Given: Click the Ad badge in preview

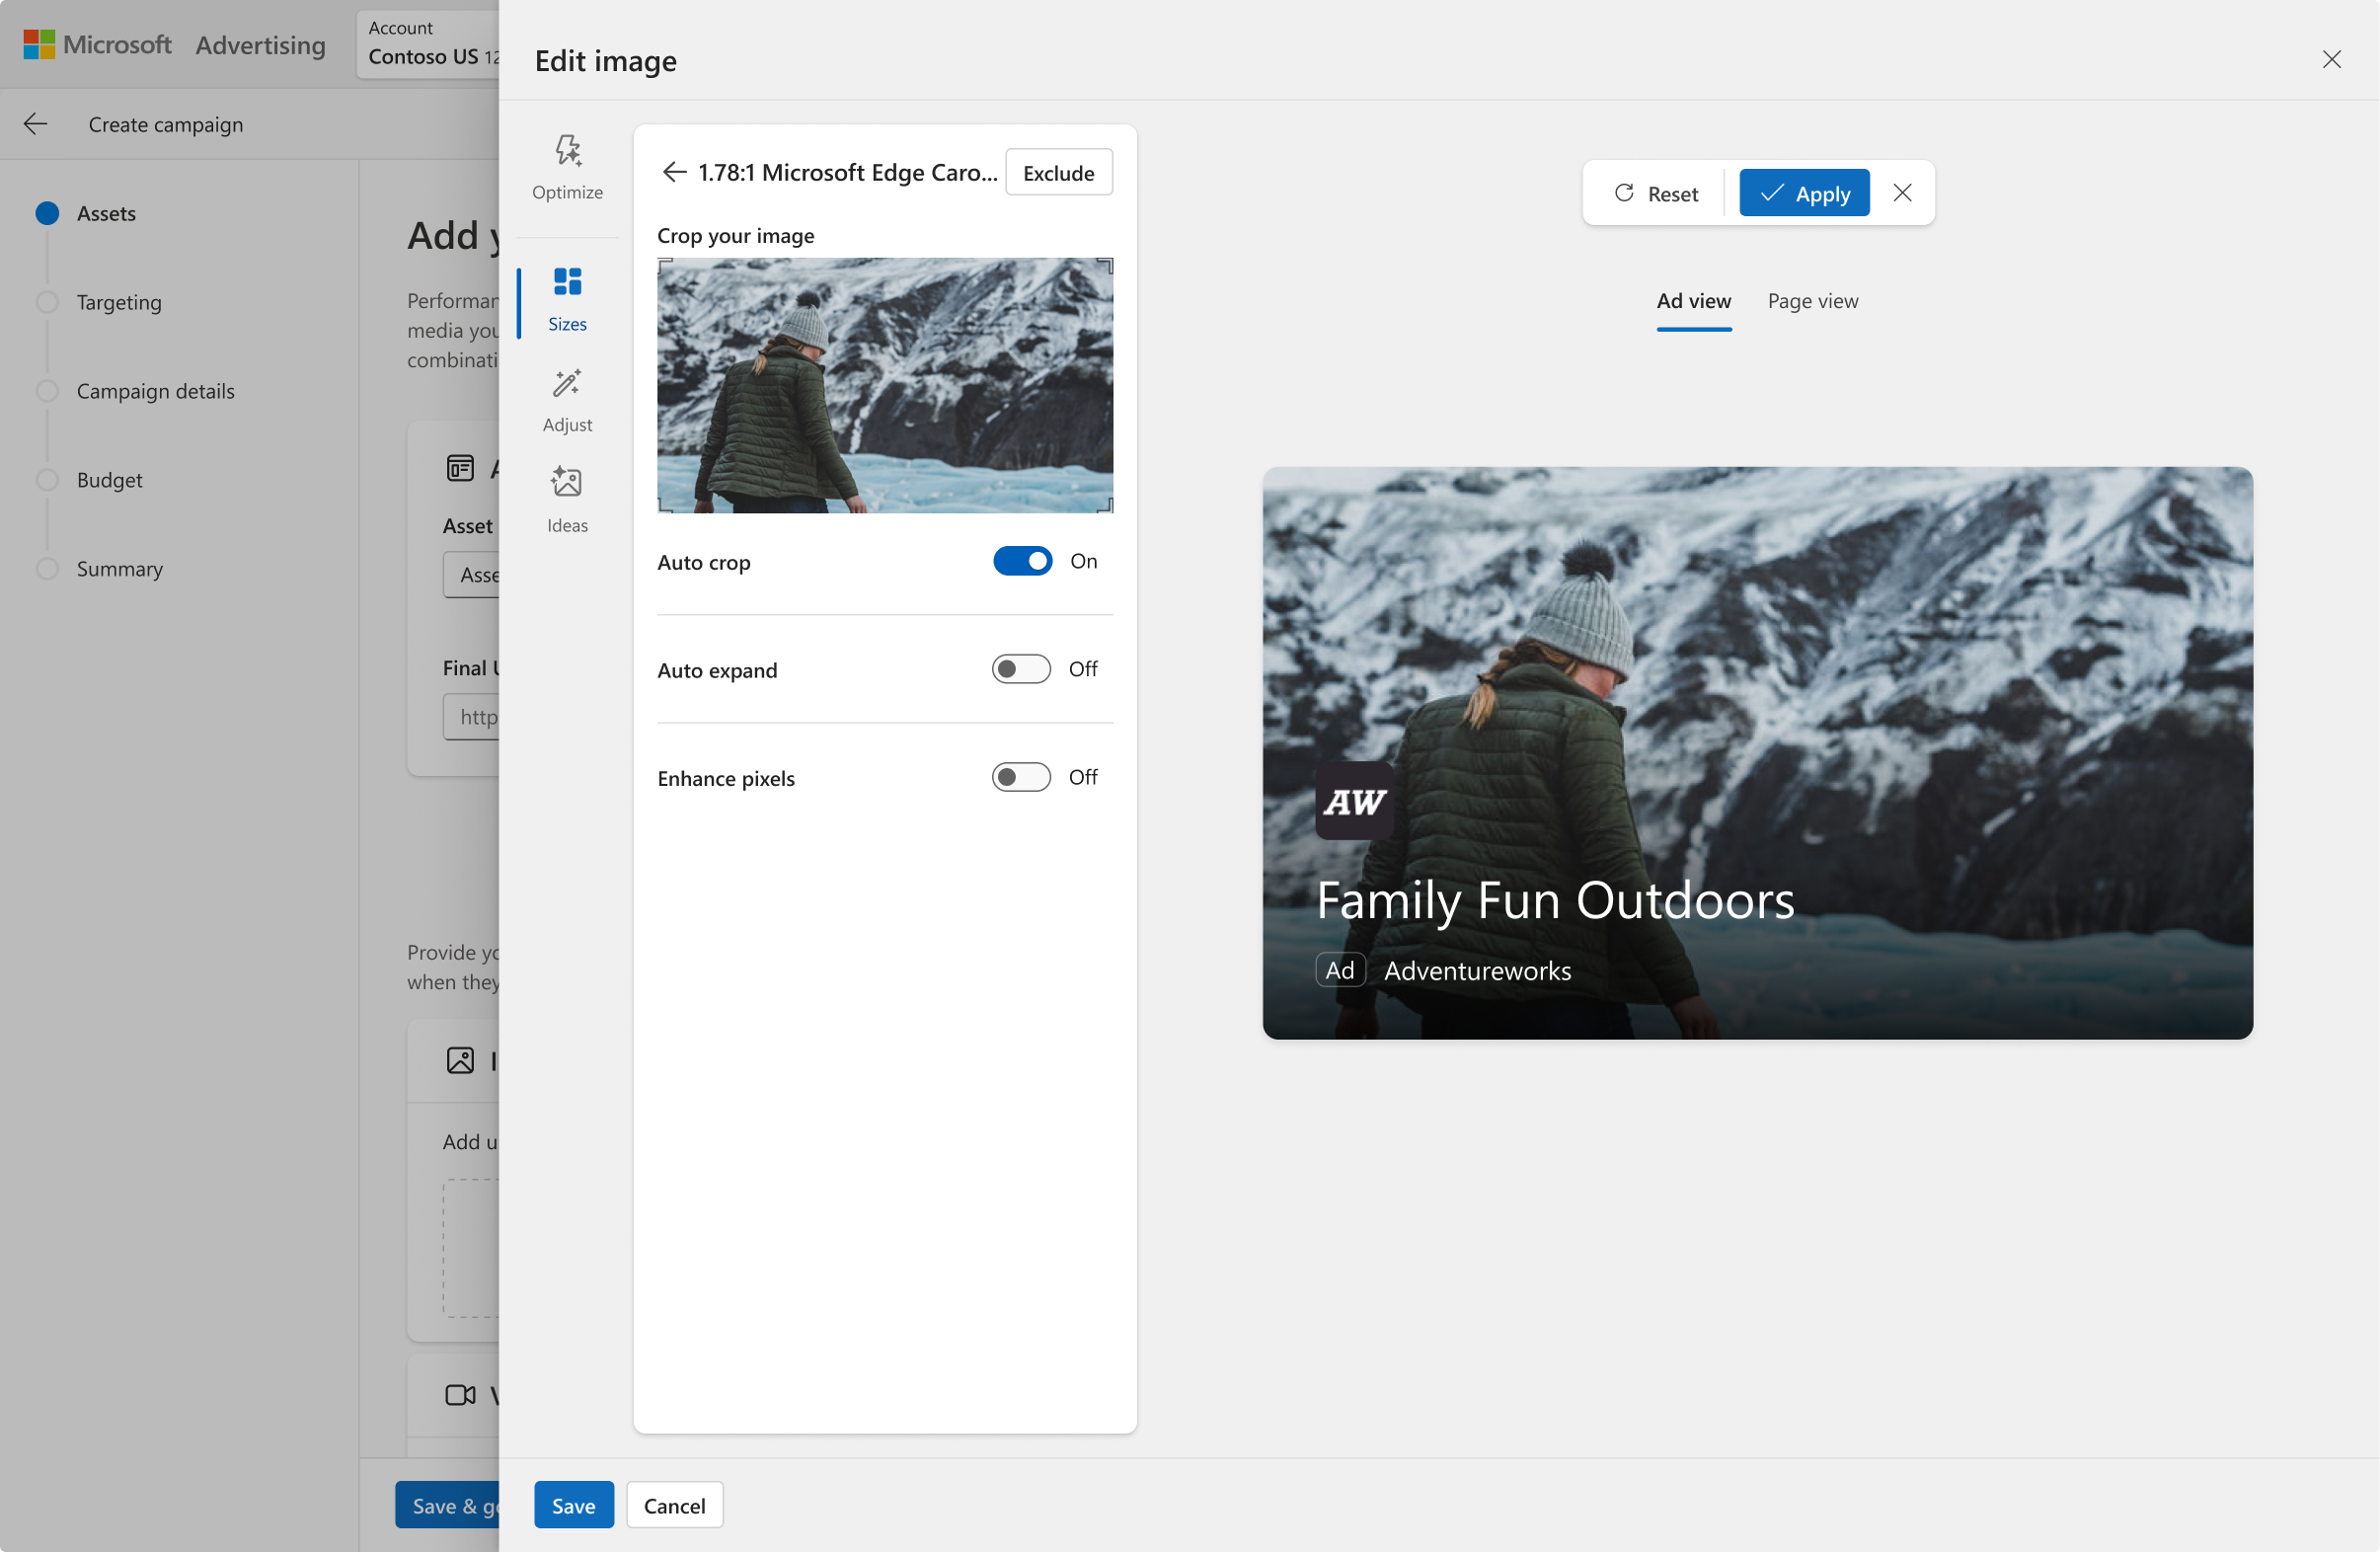Looking at the screenshot, I should point(1340,970).
